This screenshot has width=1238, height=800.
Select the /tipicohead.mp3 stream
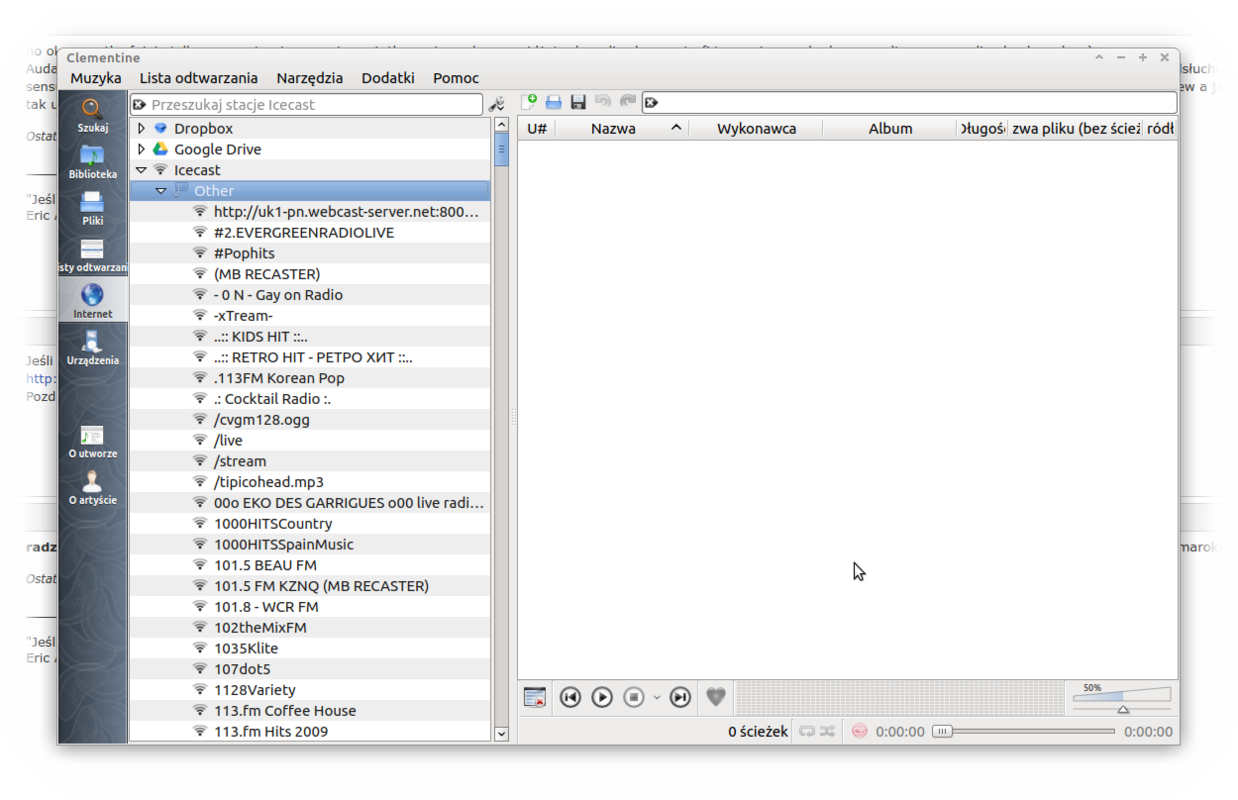point(269,482)
